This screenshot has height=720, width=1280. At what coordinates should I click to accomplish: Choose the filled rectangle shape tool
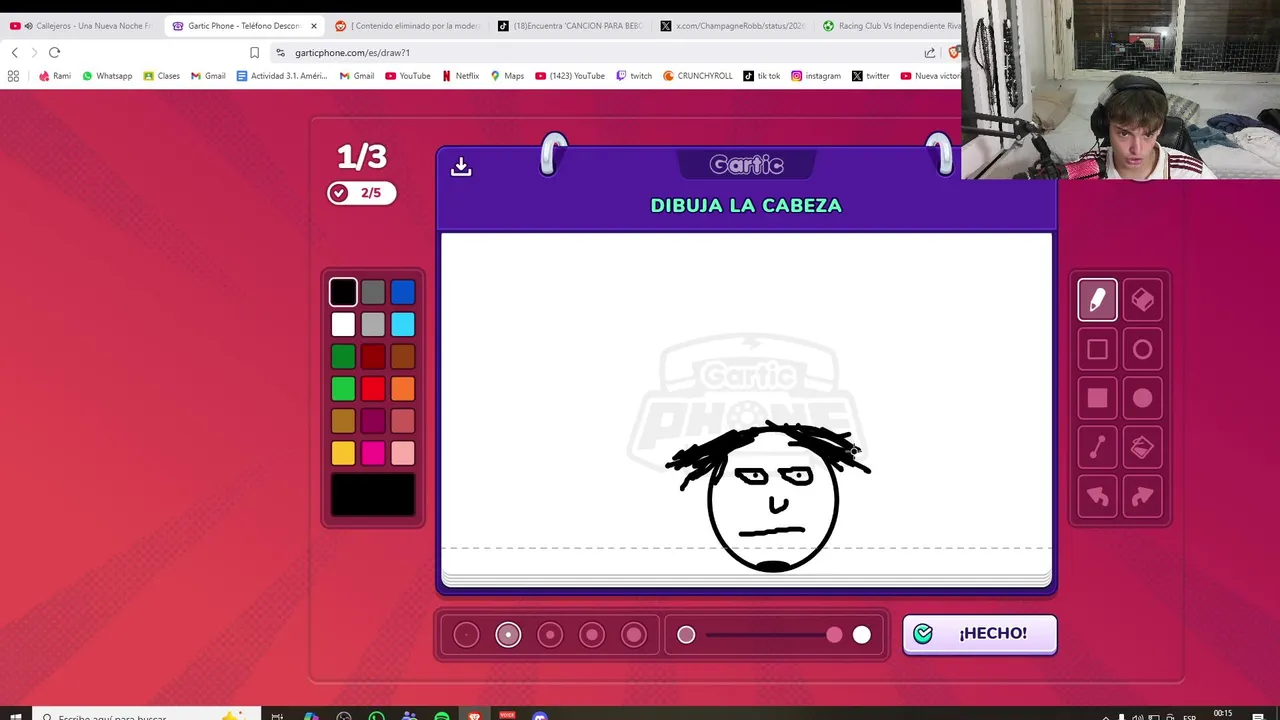[1097, 398]
